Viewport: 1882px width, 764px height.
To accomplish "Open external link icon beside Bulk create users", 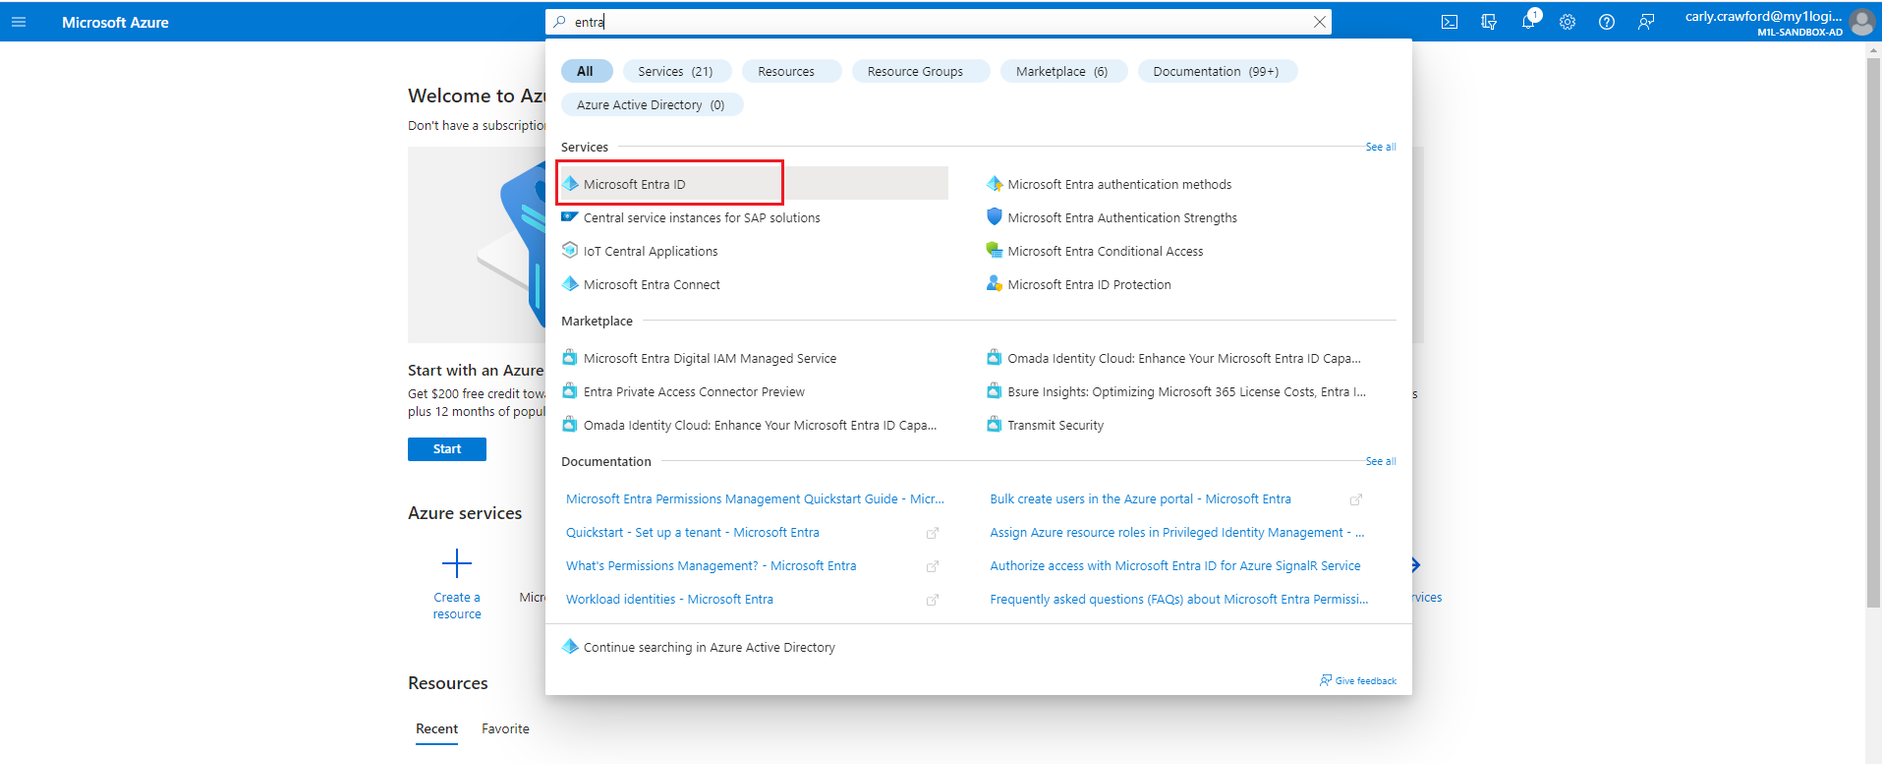I will [x=1356, y=499].
